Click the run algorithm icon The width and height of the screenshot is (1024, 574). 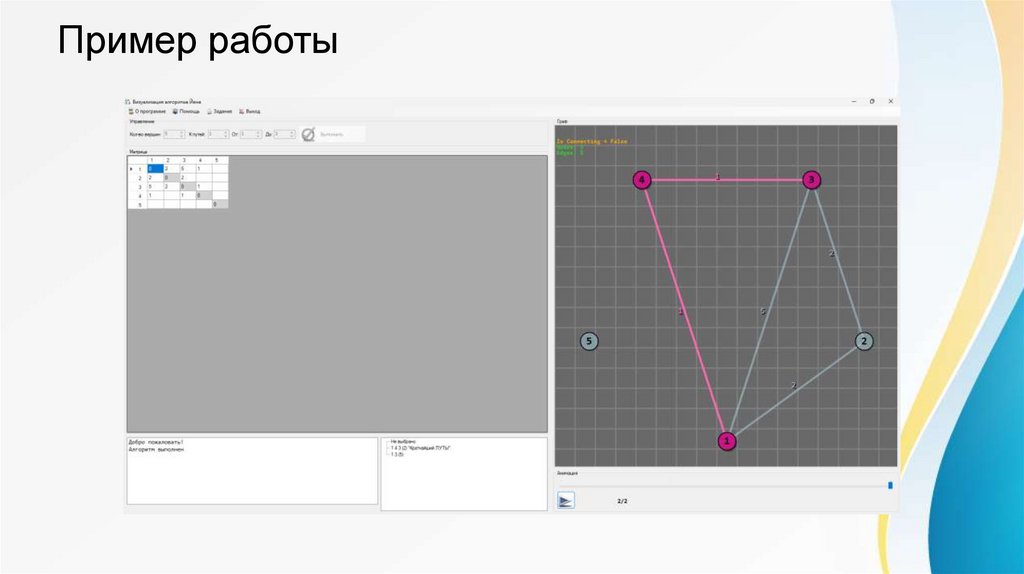tap(308, 134)
